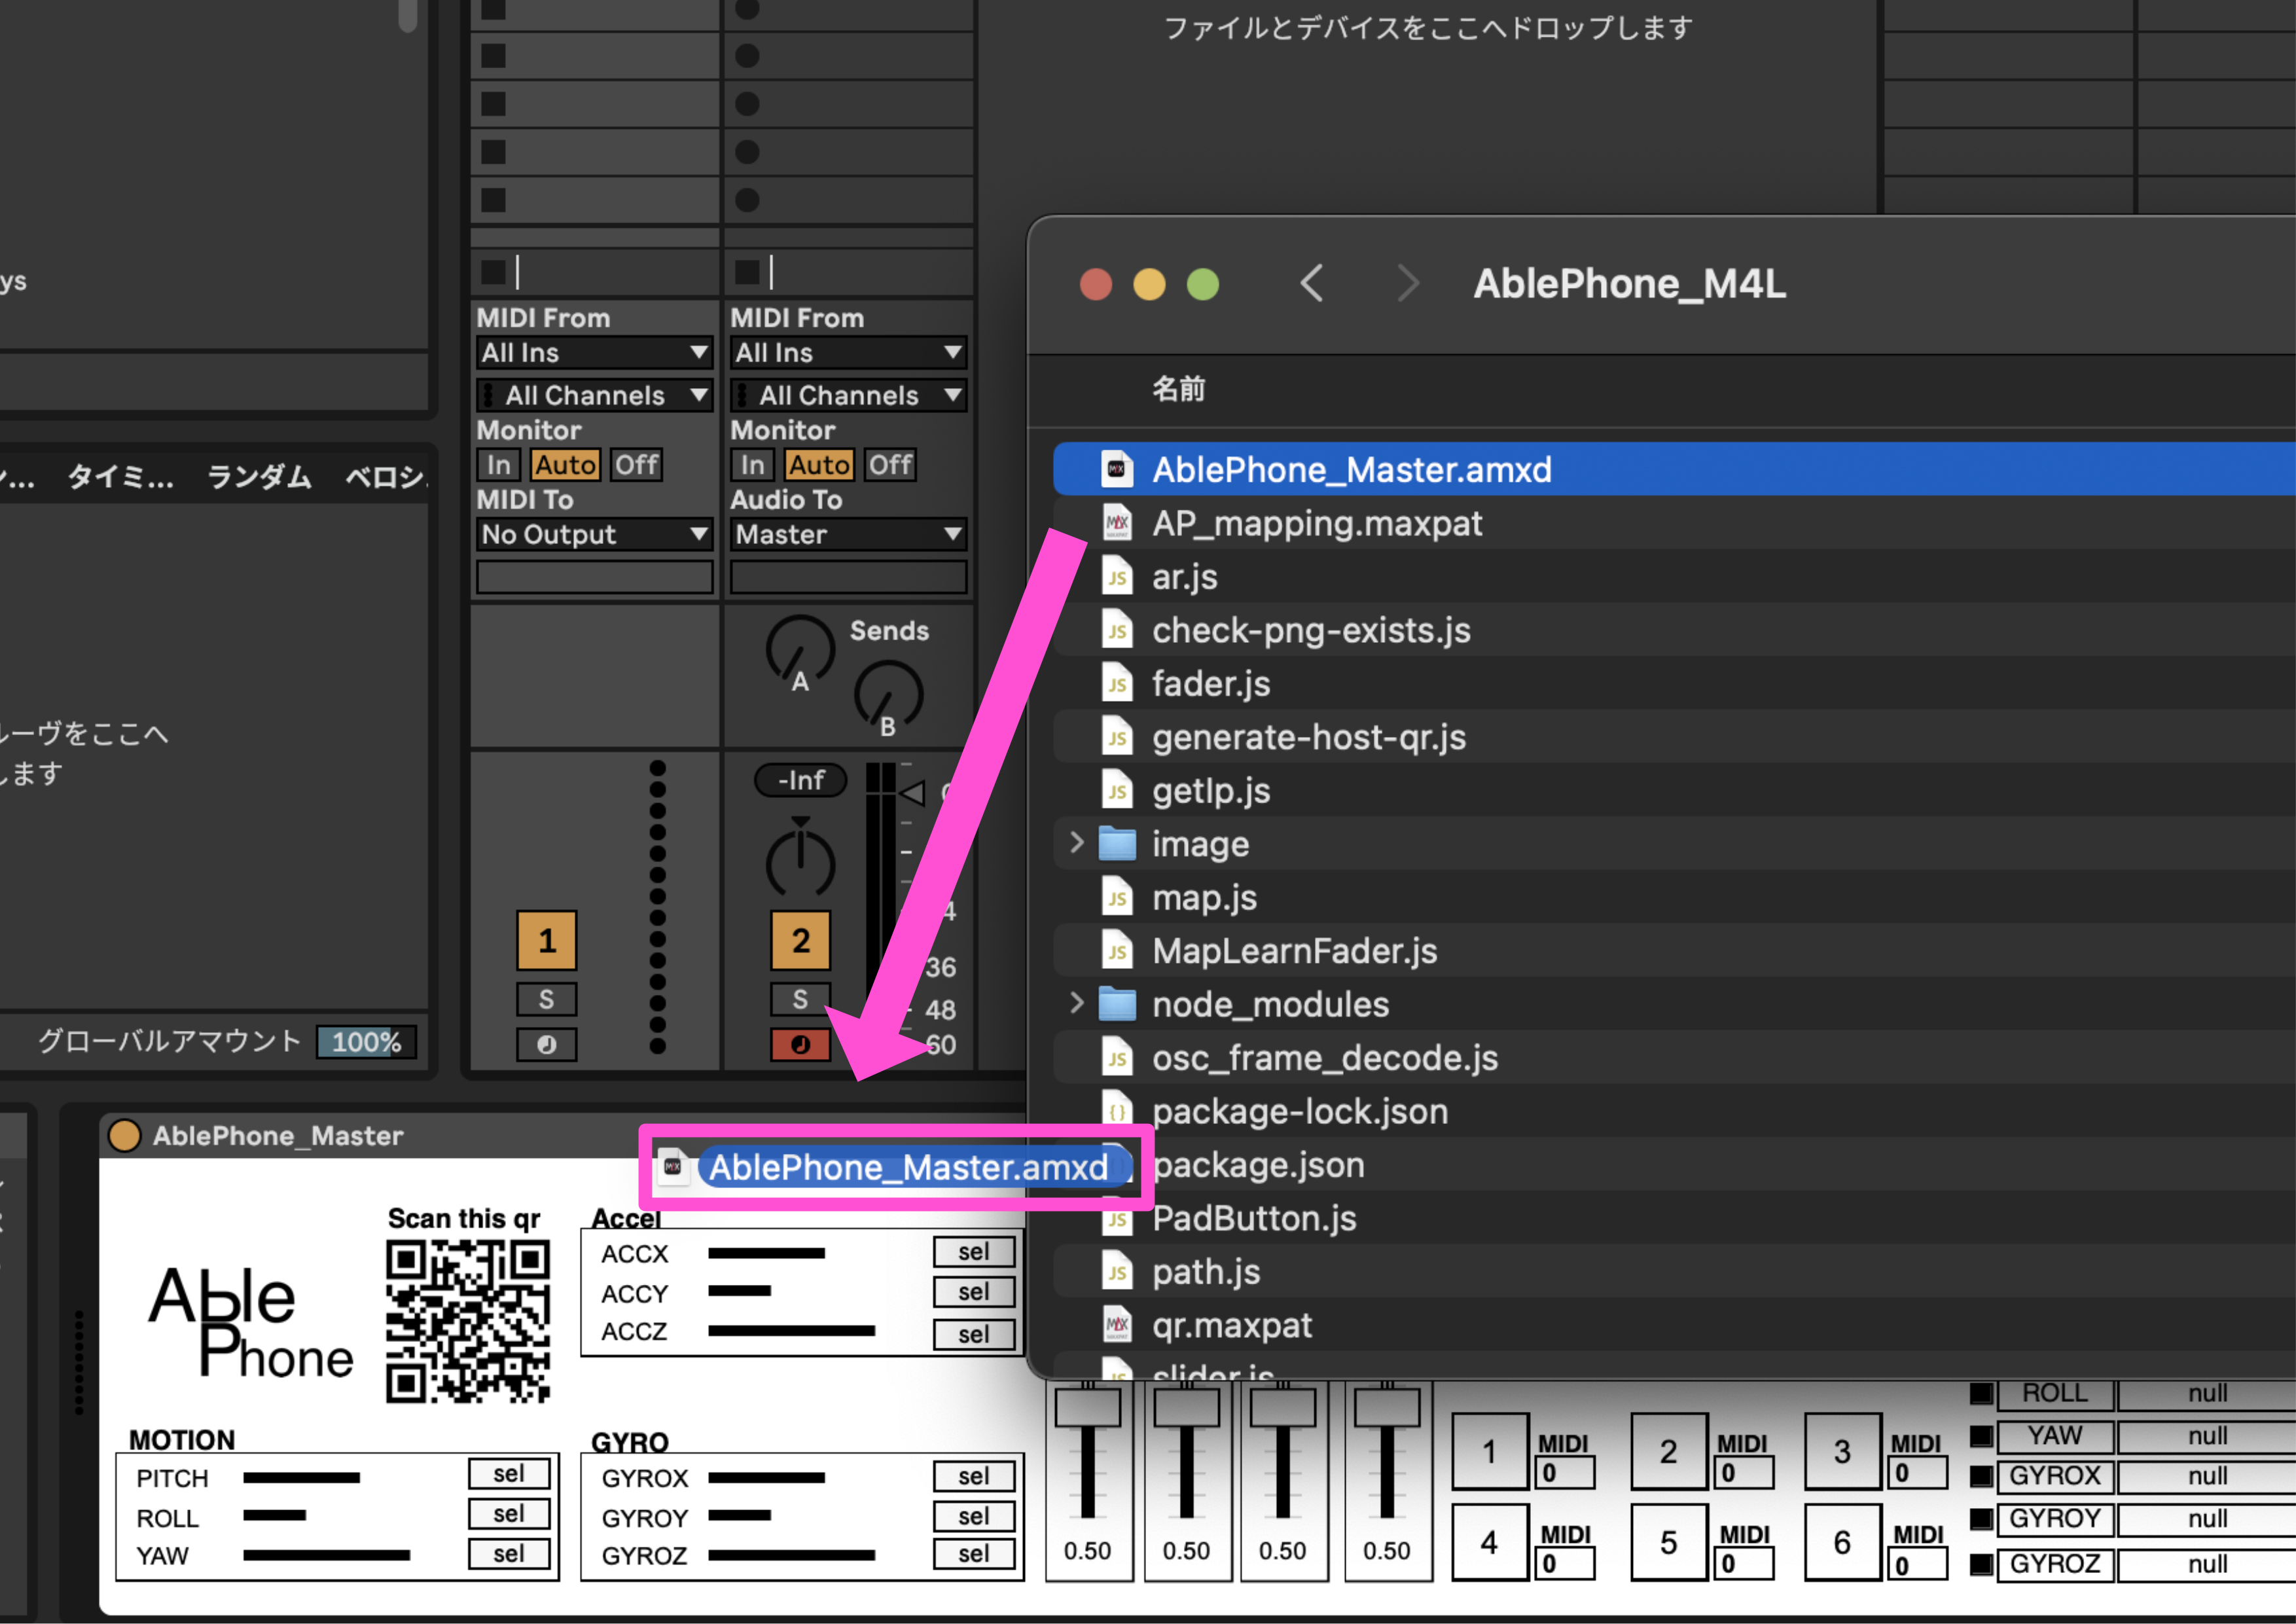Toggle track 1 activator button

tap(546, 940)
